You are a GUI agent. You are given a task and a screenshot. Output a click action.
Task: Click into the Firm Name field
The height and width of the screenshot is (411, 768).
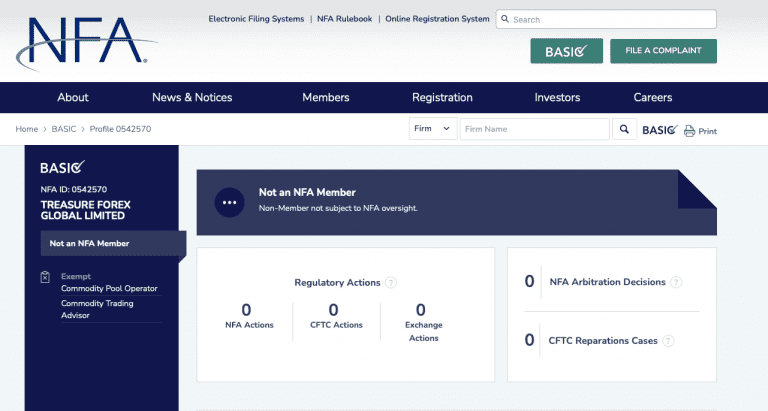tap(534, 129)
